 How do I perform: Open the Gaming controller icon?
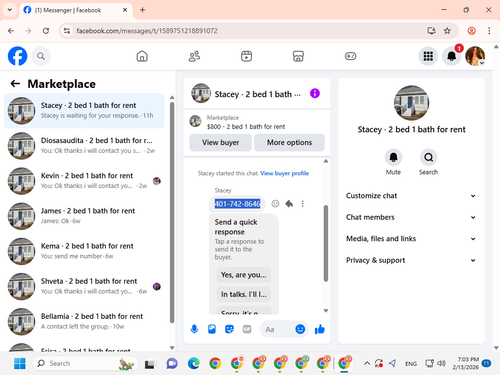[x=350, y=56]
